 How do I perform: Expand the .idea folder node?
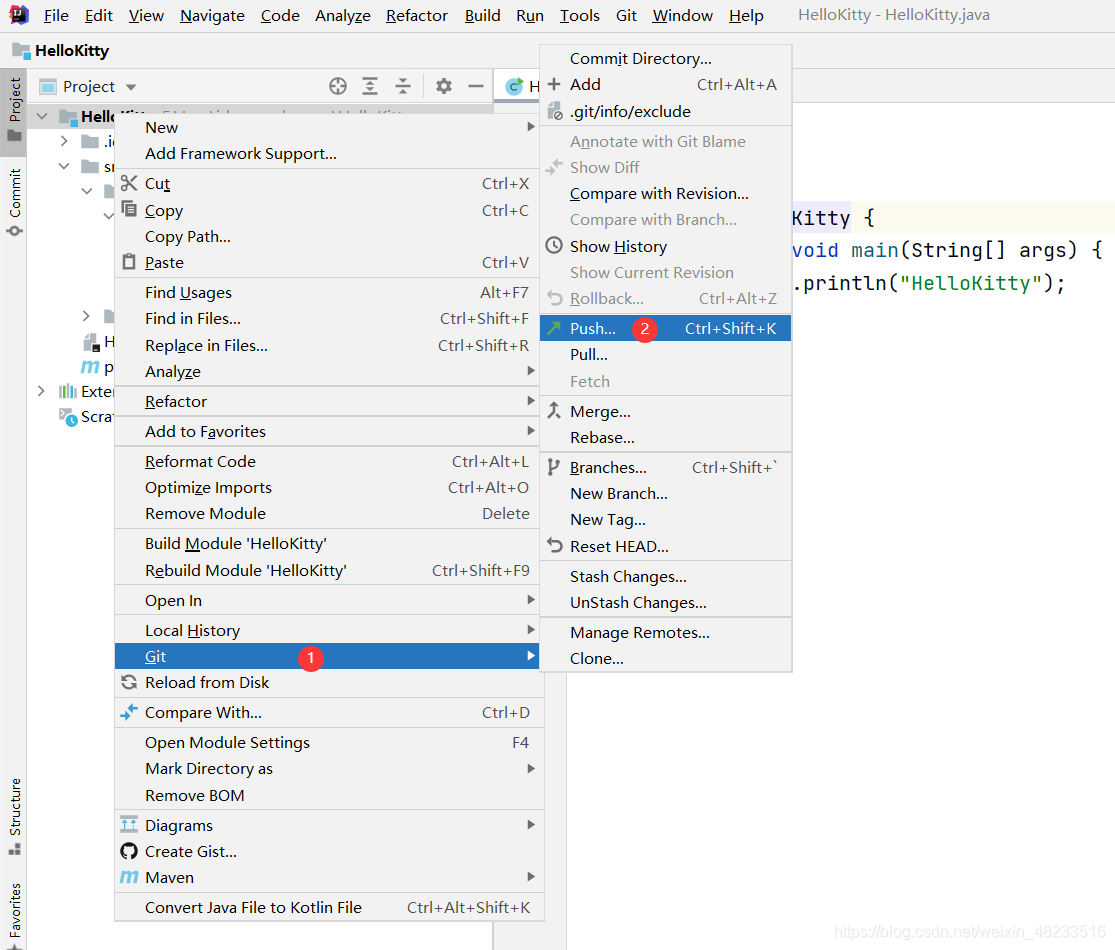(64, 141)
